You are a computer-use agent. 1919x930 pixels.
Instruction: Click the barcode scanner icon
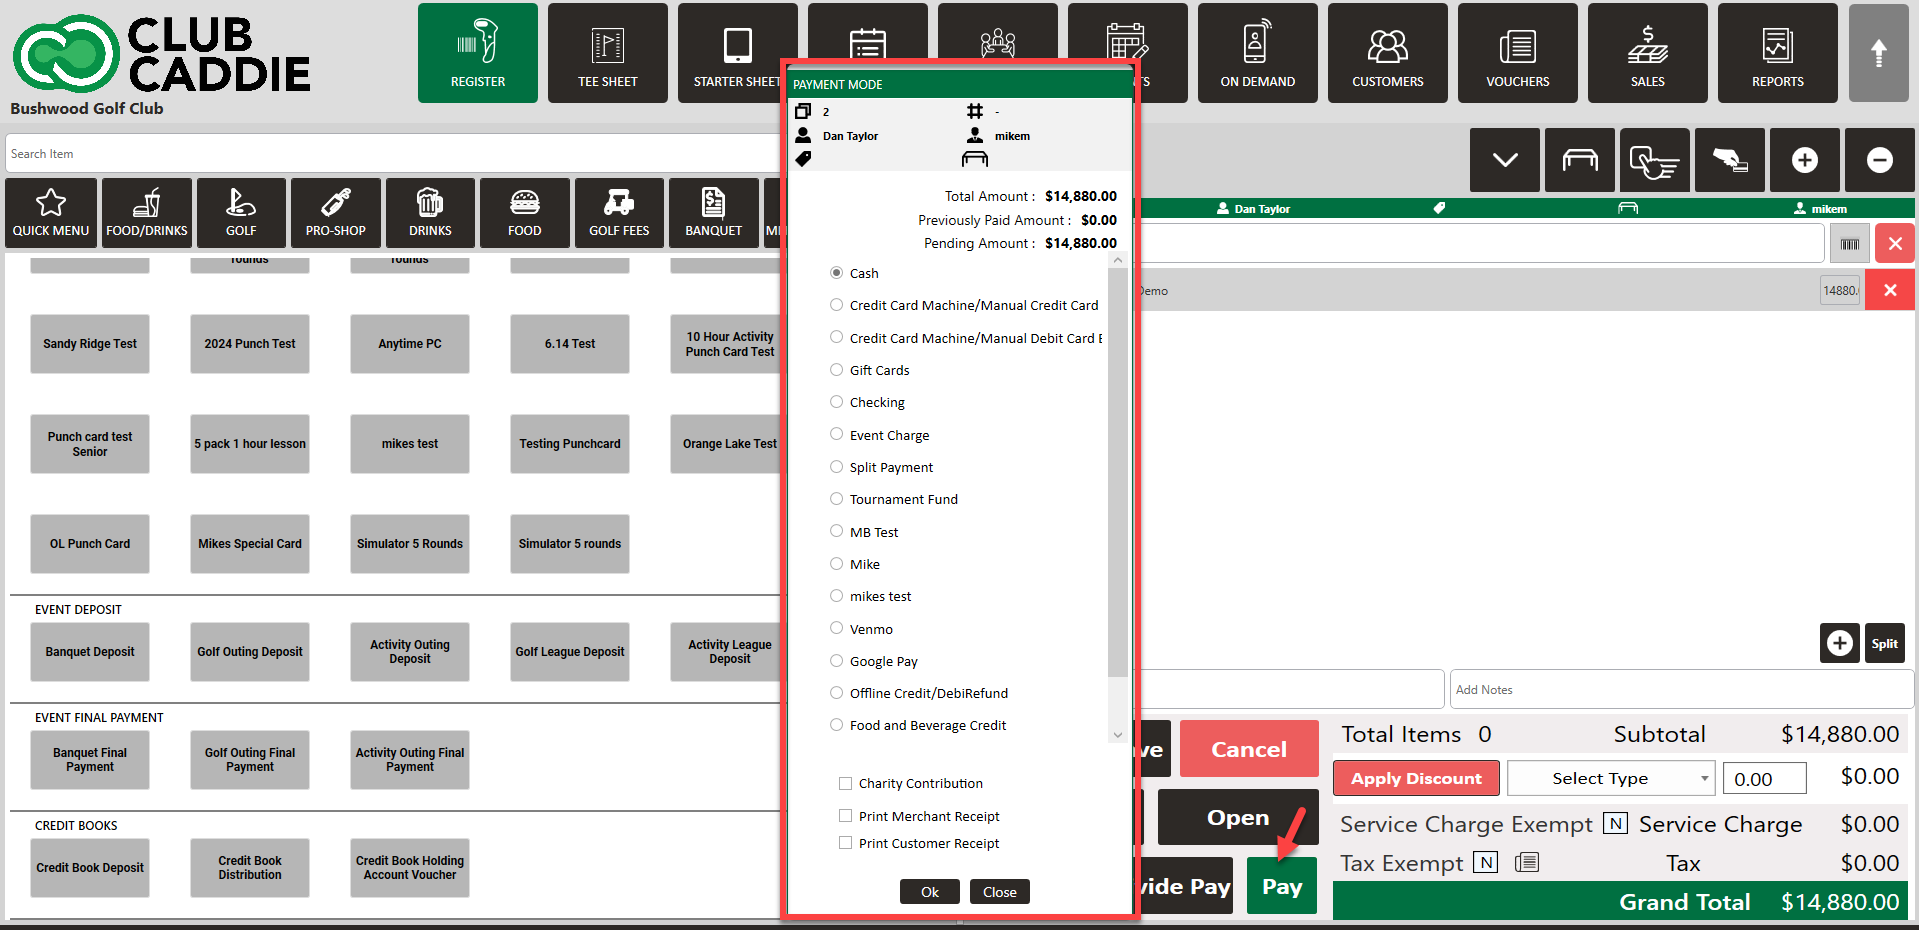(1849, 244)
